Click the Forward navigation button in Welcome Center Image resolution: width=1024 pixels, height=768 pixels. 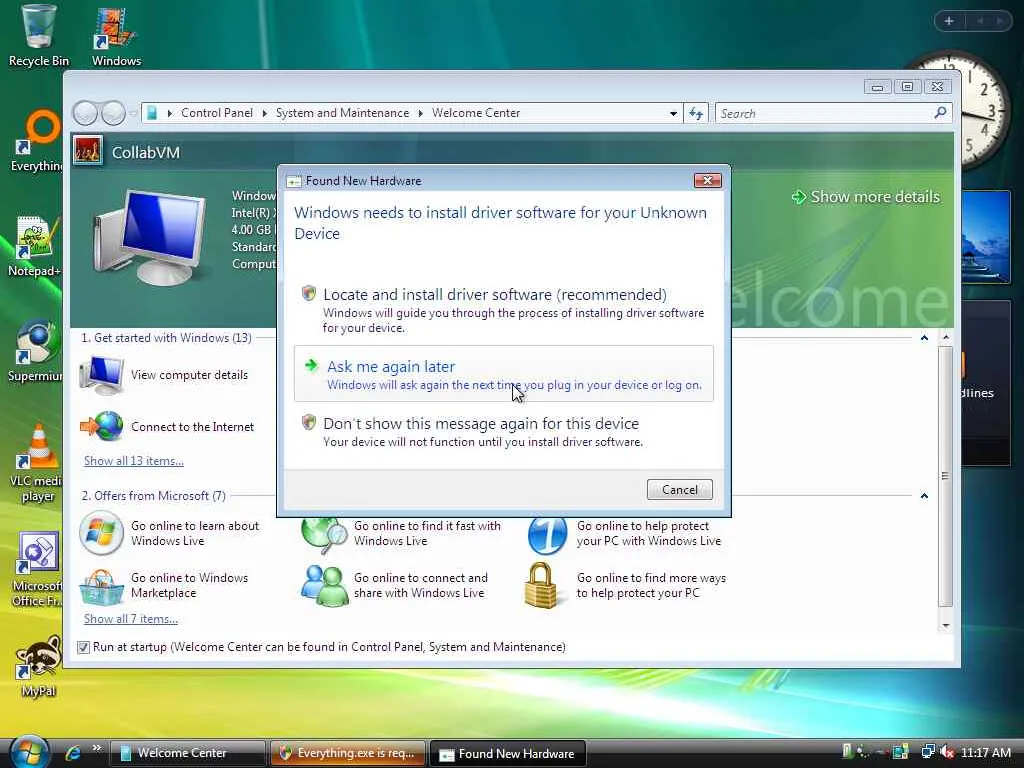[x=113, y=114]
